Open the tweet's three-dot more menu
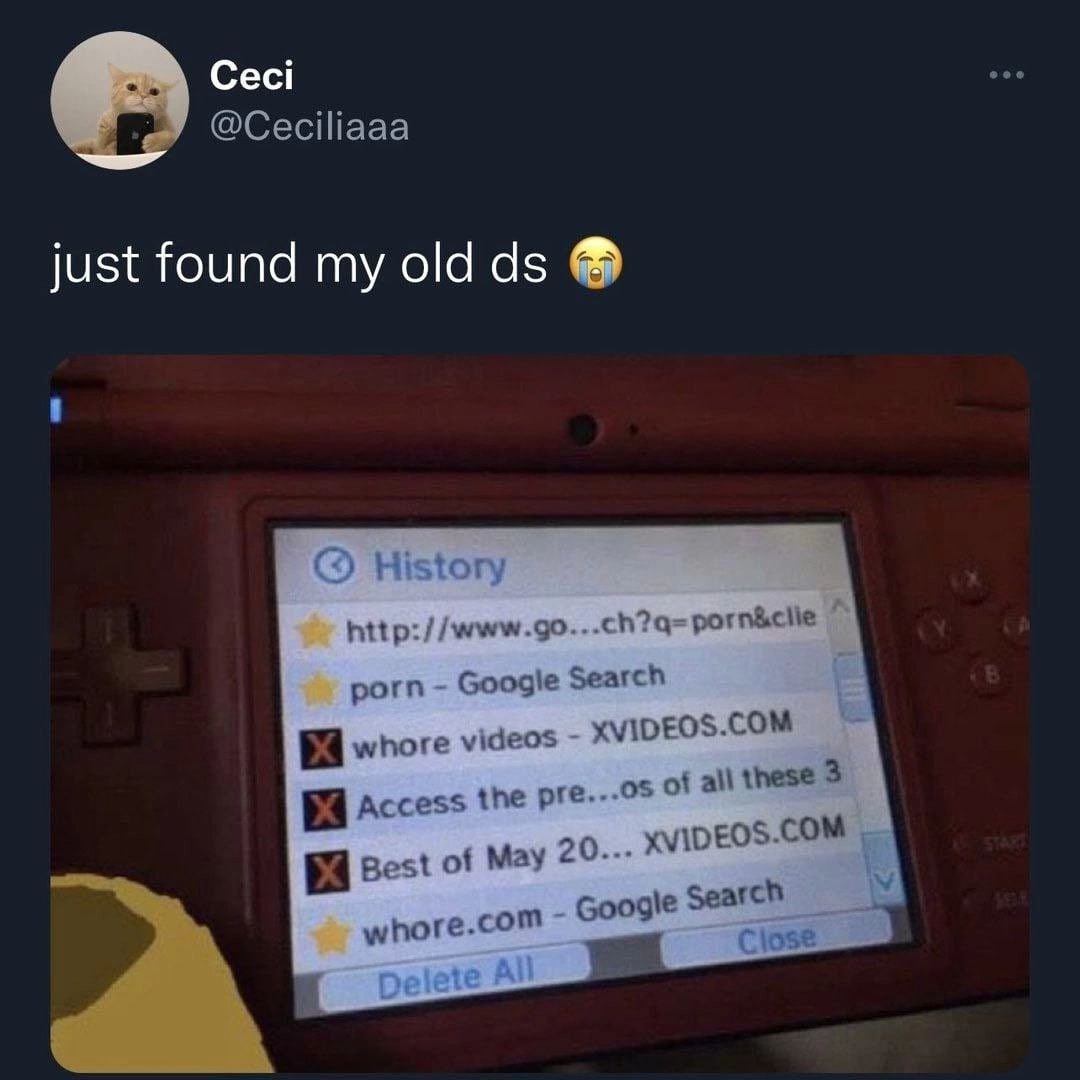Screen dimensions: 1080x1080 (x=1006, y=74)
